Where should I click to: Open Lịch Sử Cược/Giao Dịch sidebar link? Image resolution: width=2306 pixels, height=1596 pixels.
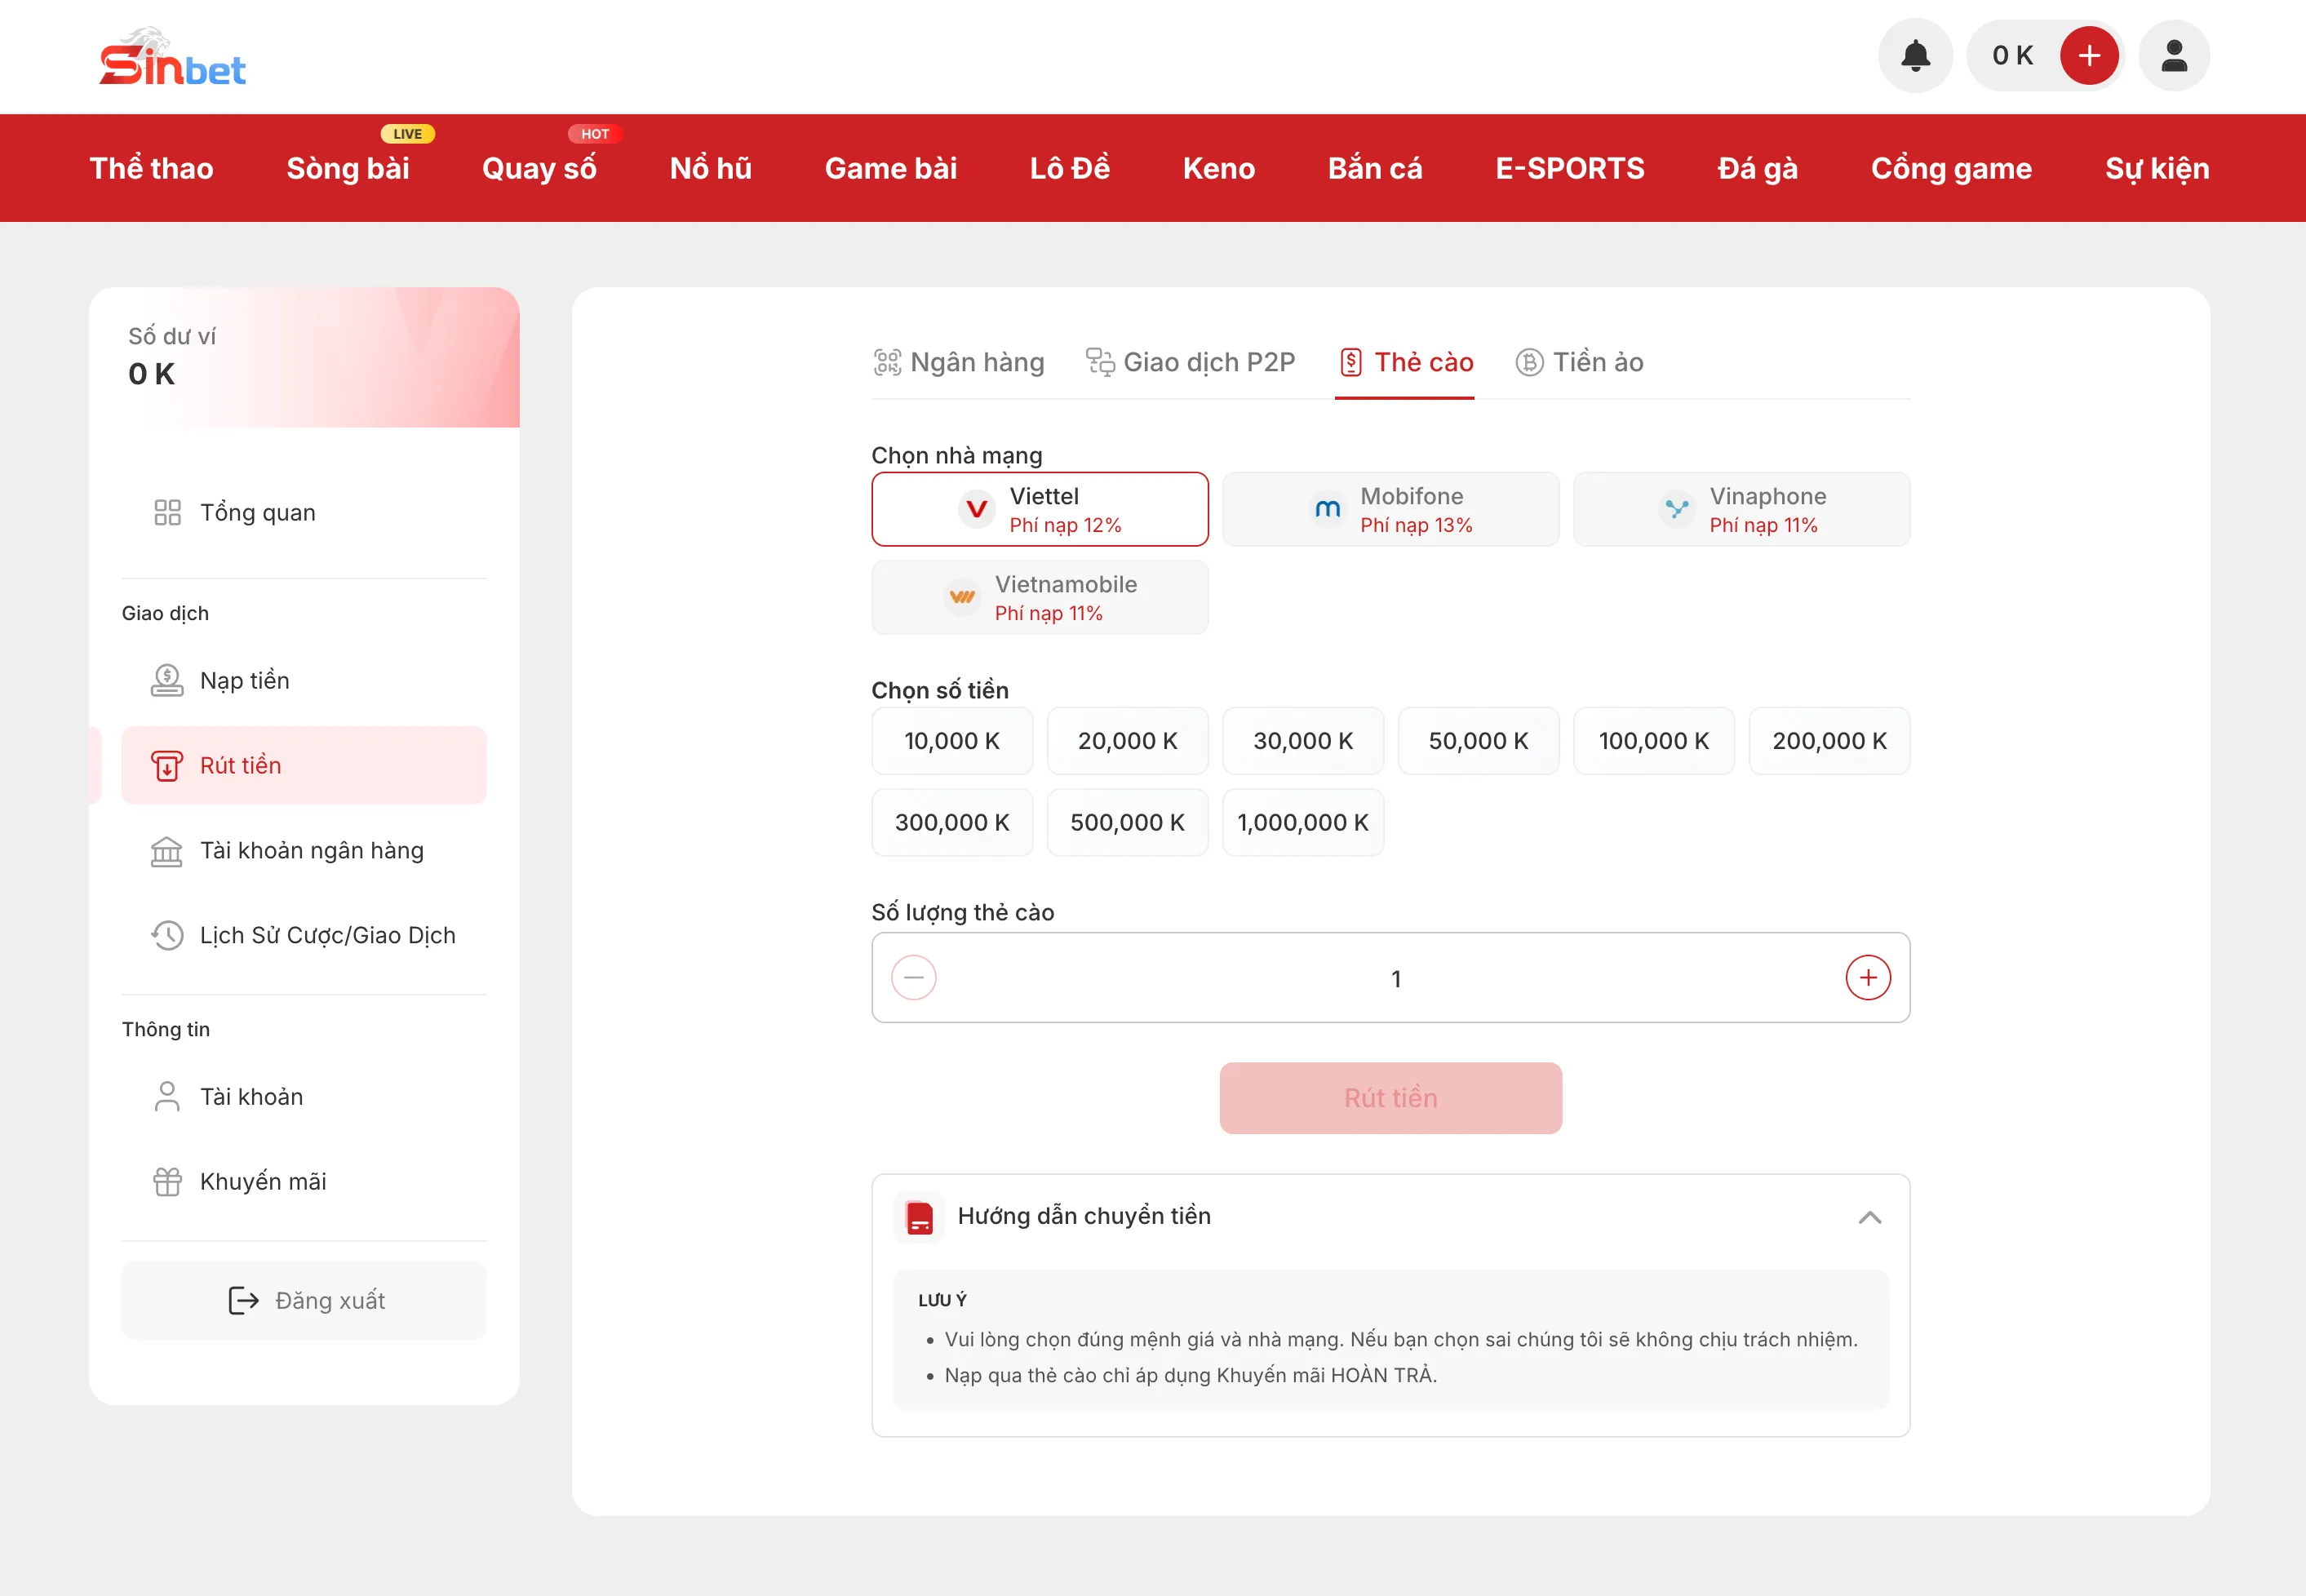pyautogui.click(x=304, y=936)
